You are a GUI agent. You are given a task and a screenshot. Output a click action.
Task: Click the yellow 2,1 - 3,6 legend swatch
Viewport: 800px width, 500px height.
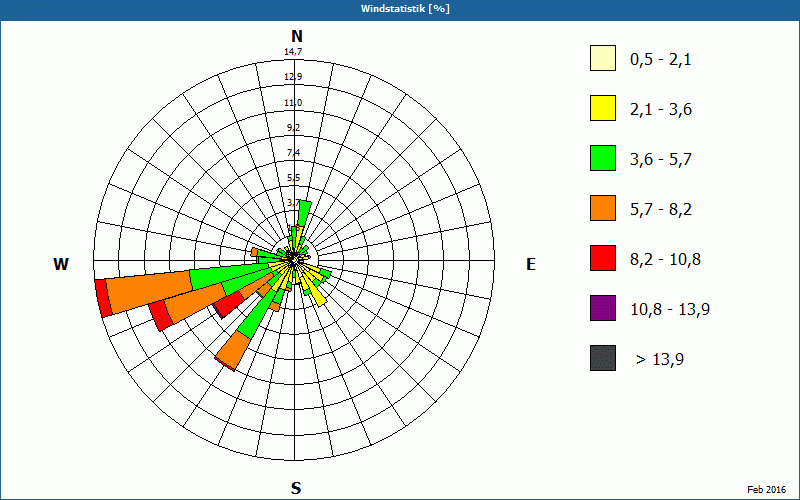(x=603, y=108)
